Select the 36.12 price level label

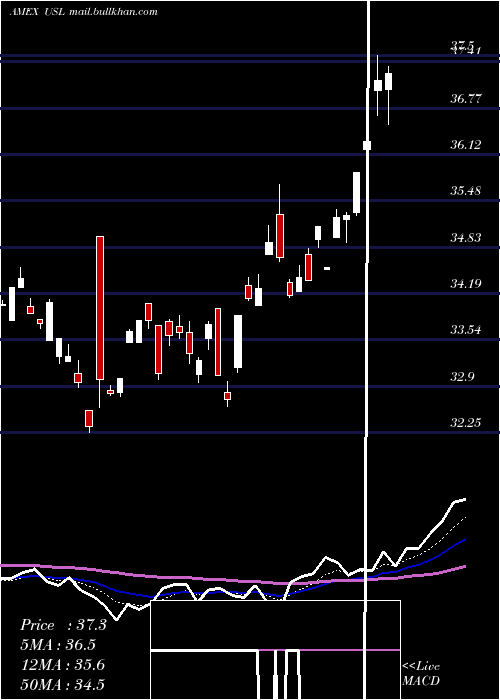coord(466,145)
